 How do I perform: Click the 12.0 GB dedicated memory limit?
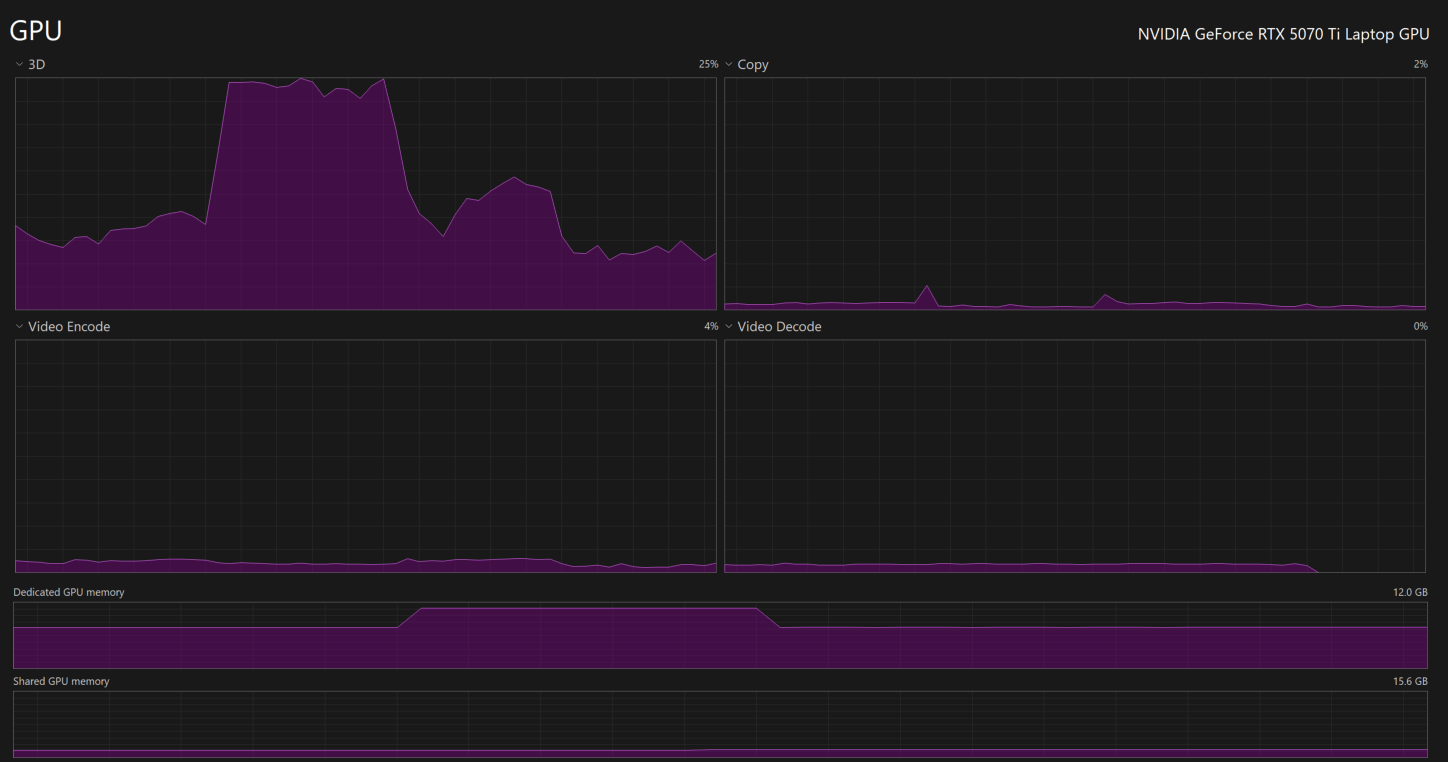(x=1410, y=593)
